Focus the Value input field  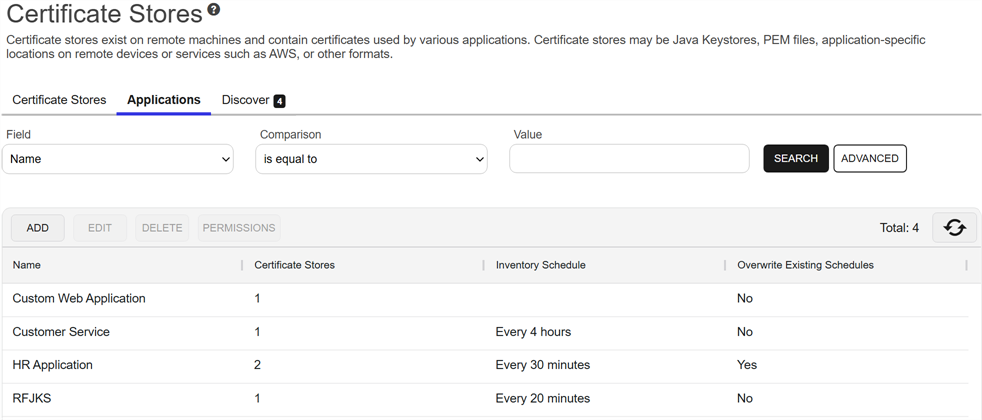point(629,158)
